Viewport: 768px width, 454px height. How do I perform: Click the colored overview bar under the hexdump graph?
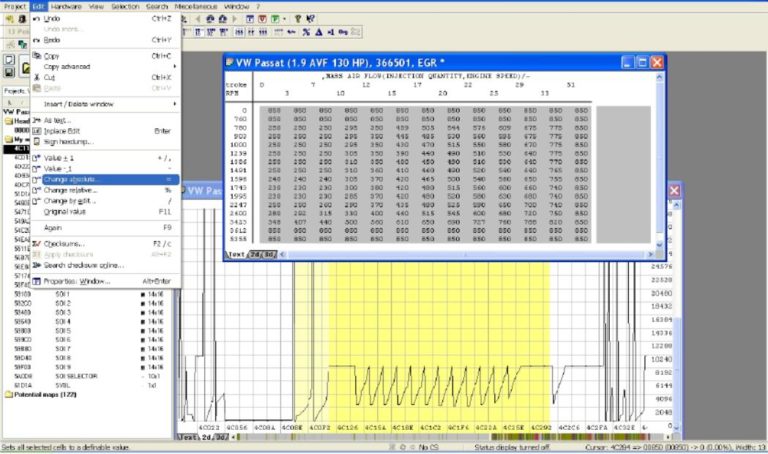click(451, 437)
